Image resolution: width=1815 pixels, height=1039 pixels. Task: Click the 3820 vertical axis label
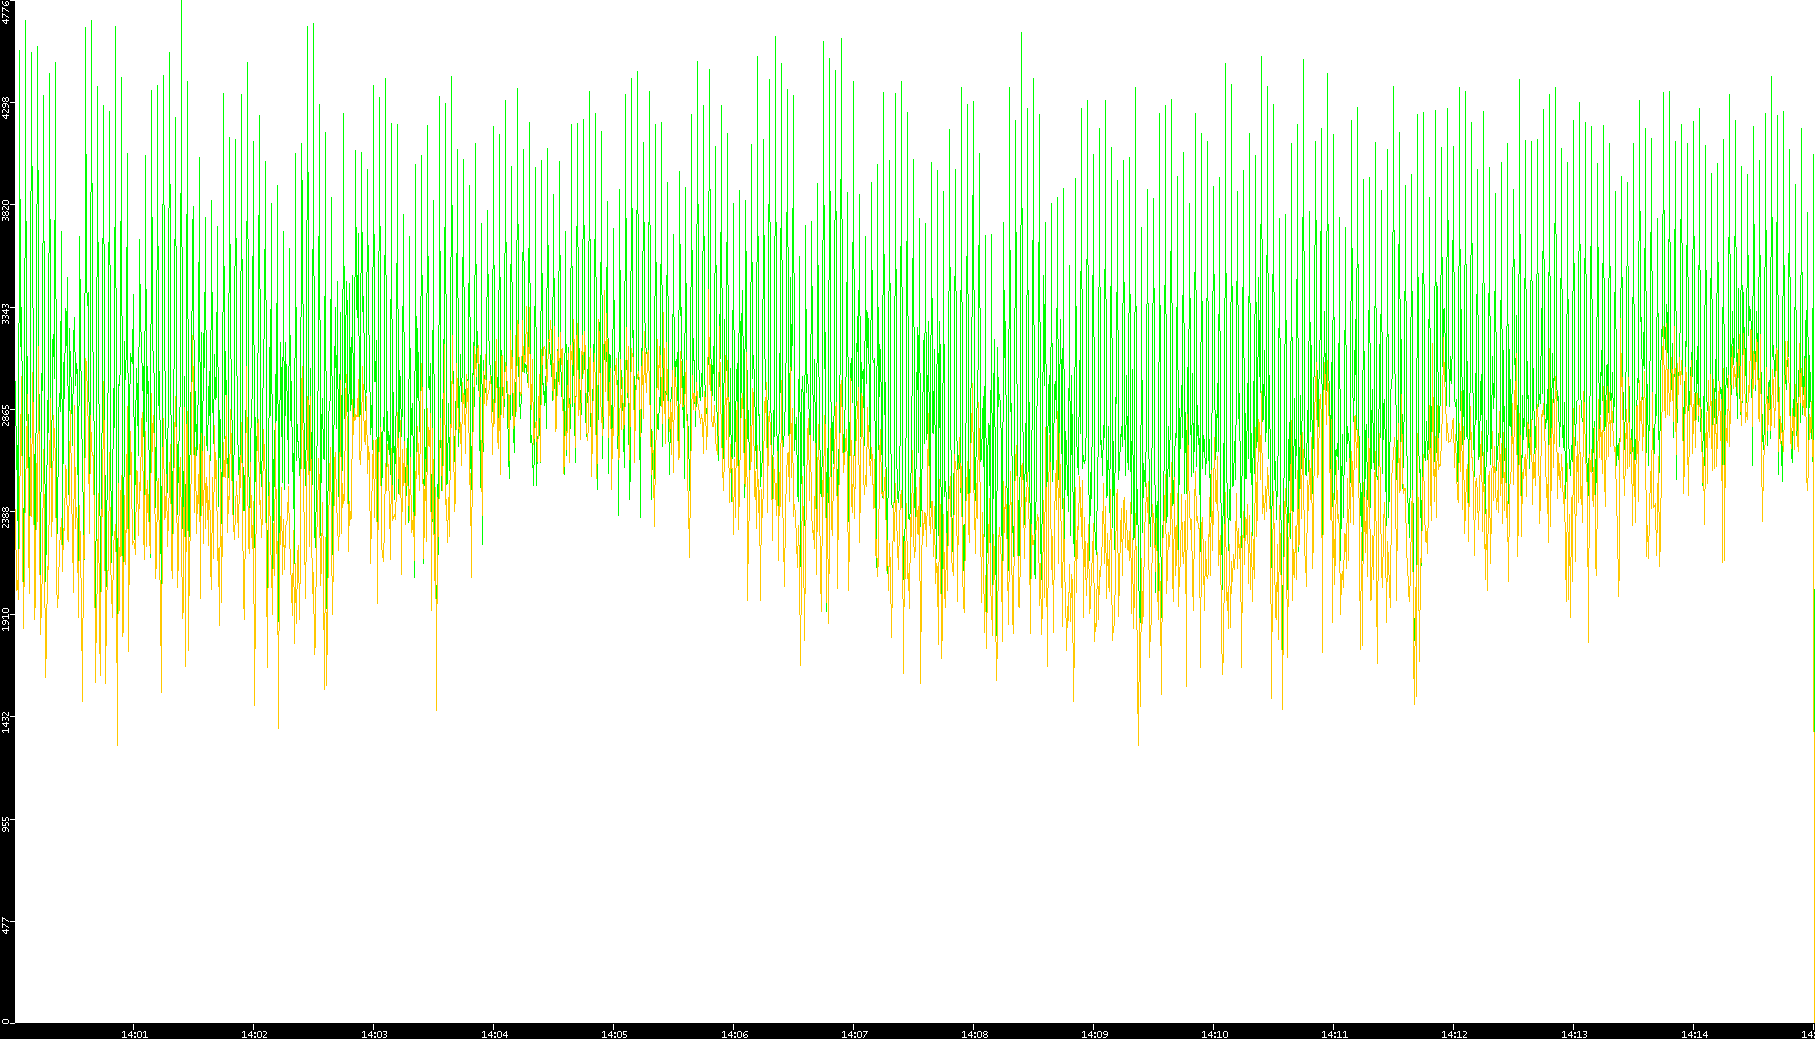point(7,210)
